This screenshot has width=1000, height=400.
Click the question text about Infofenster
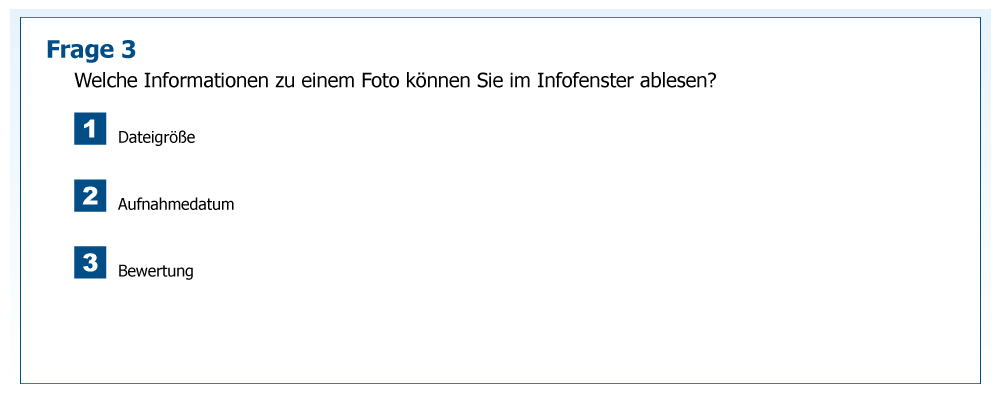[395, 81]
